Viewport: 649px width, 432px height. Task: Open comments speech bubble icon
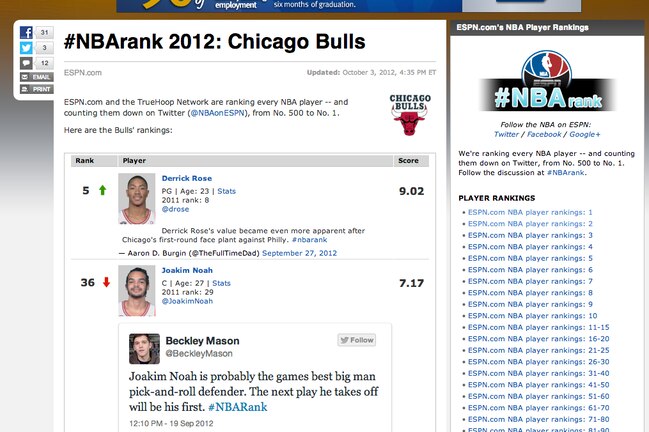(x=26, y=63)
